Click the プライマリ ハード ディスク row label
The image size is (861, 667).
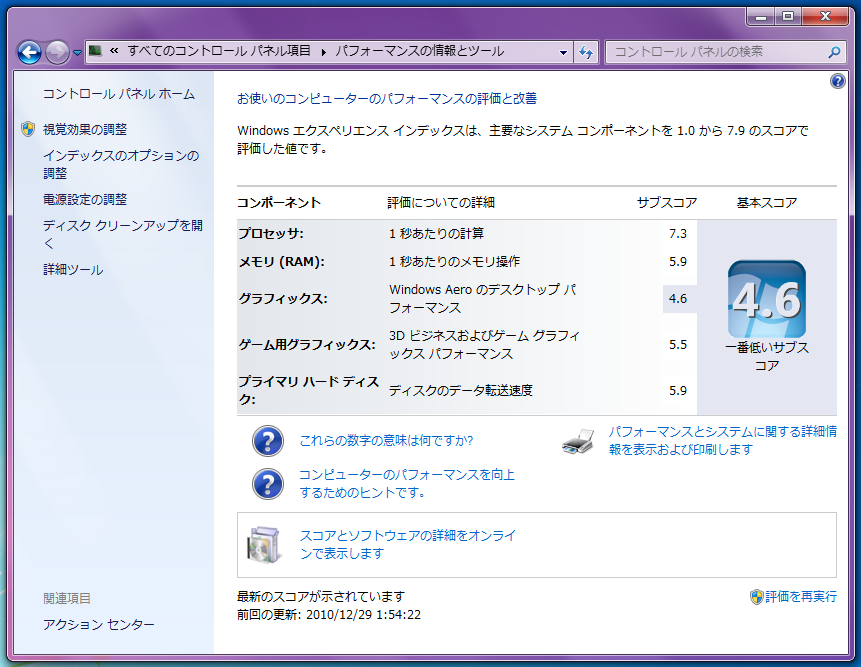(x=309, y=390)
